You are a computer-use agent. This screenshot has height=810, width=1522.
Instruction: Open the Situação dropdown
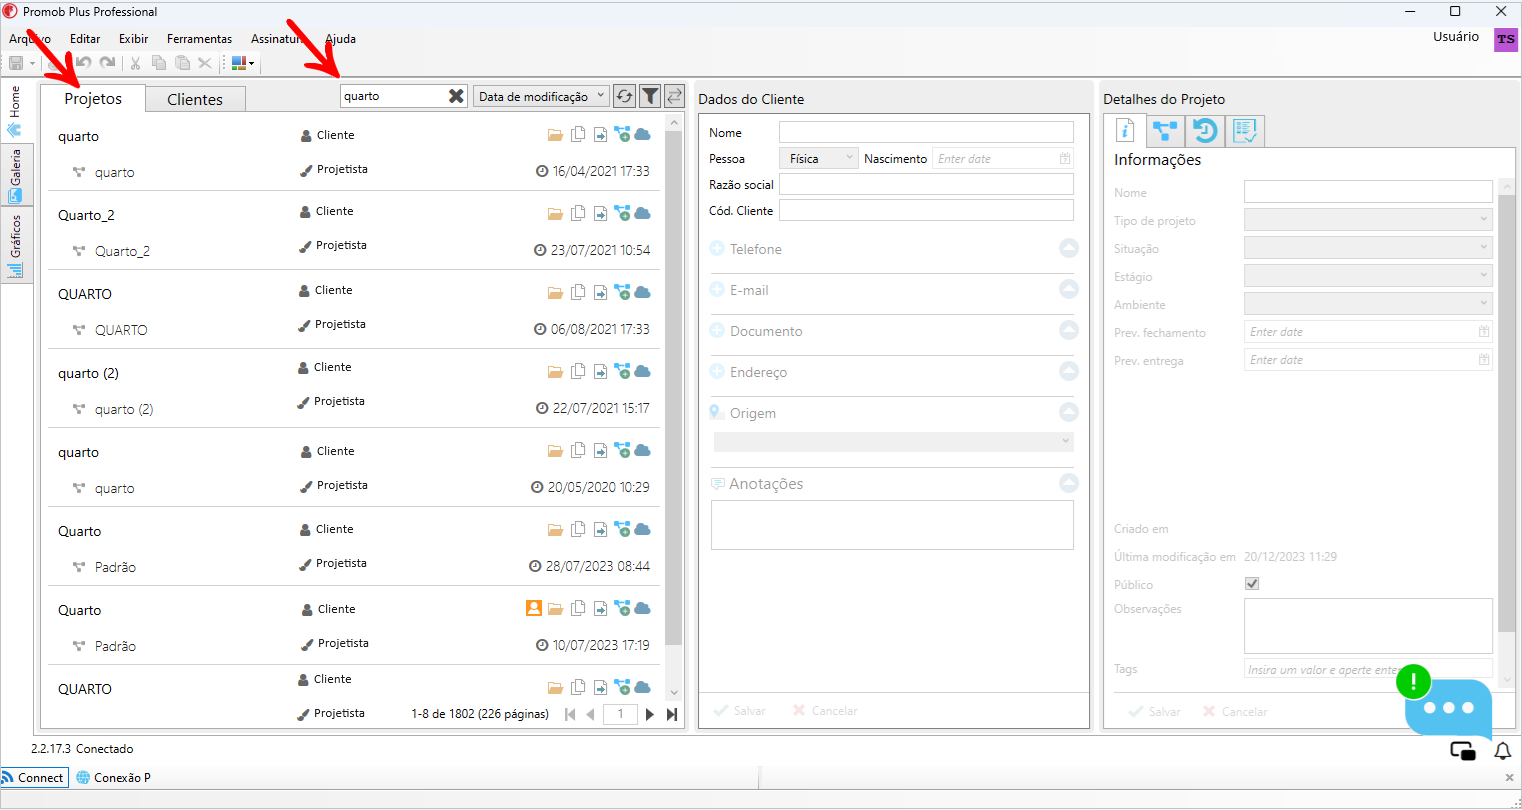[1368, 247]
